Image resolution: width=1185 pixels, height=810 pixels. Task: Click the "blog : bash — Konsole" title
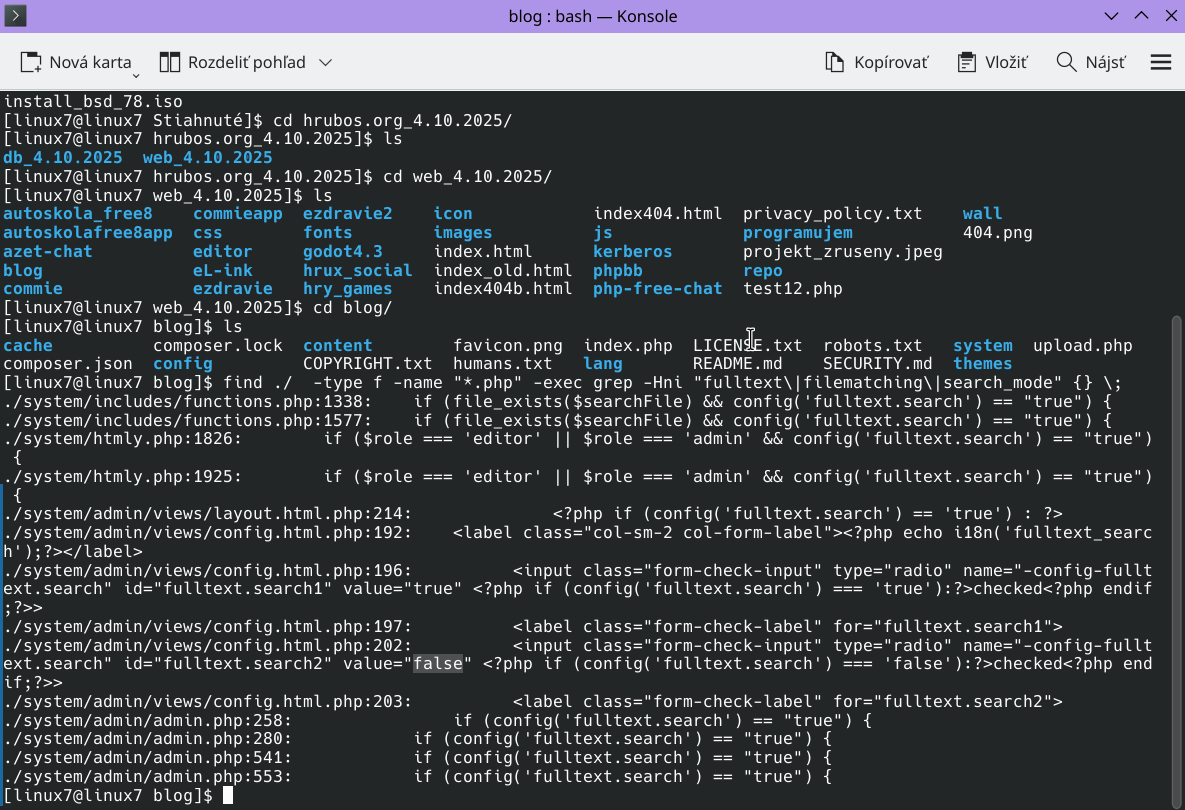[x=592, y=16]
